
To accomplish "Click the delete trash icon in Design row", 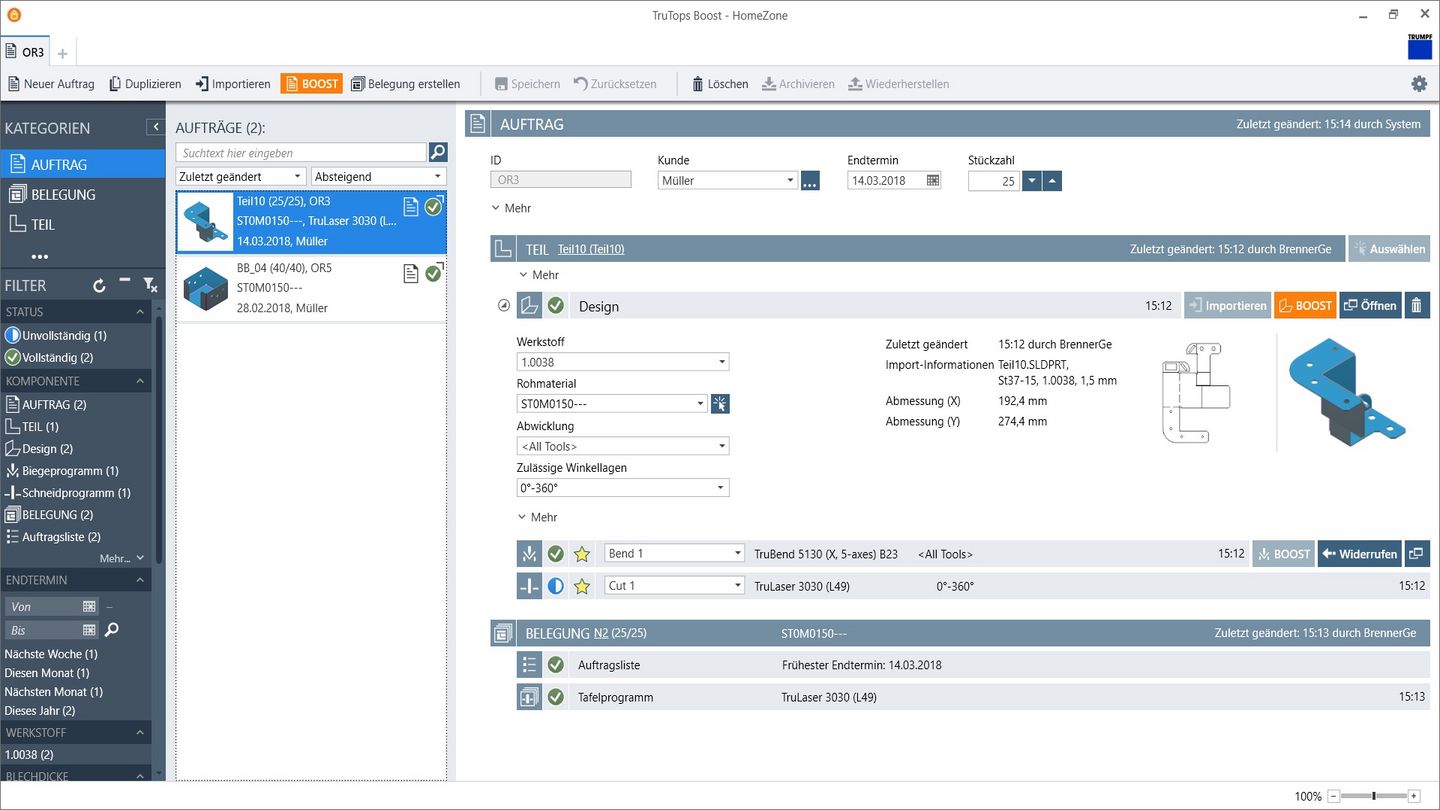I will [1416, 306].
